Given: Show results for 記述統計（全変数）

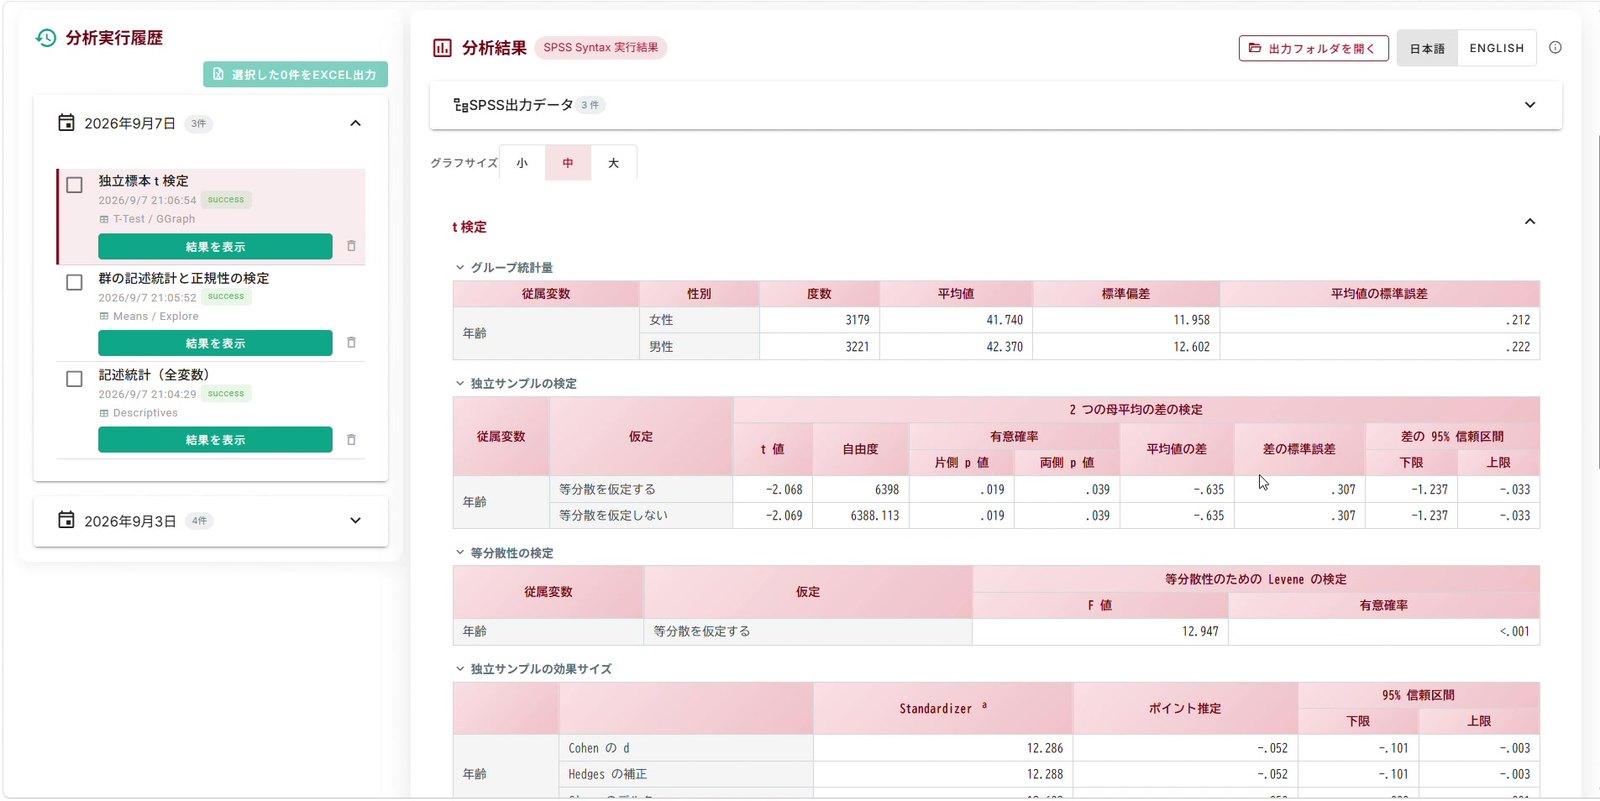Looking at the screenshot, I should [x=215, y=440].
